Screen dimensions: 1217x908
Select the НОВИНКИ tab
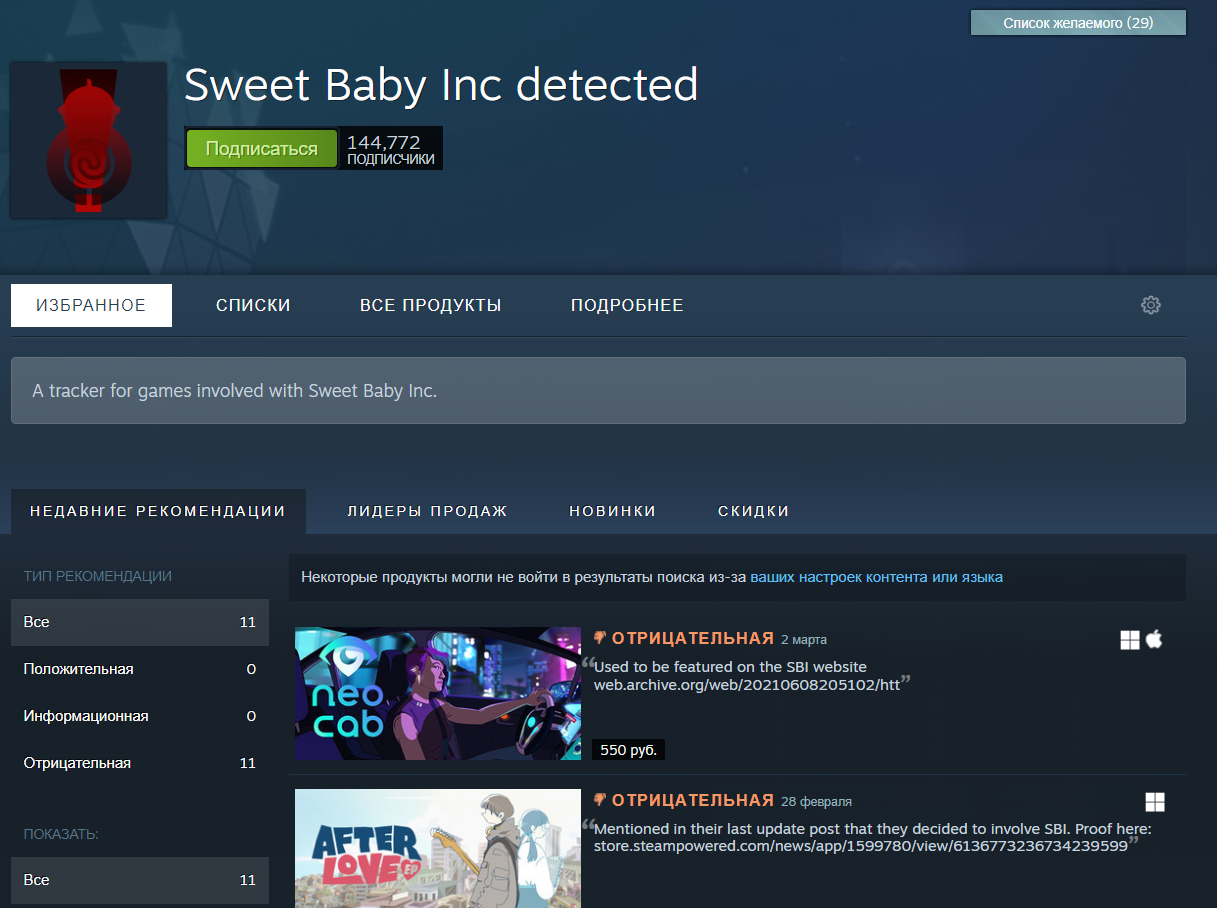click(613, 511)
